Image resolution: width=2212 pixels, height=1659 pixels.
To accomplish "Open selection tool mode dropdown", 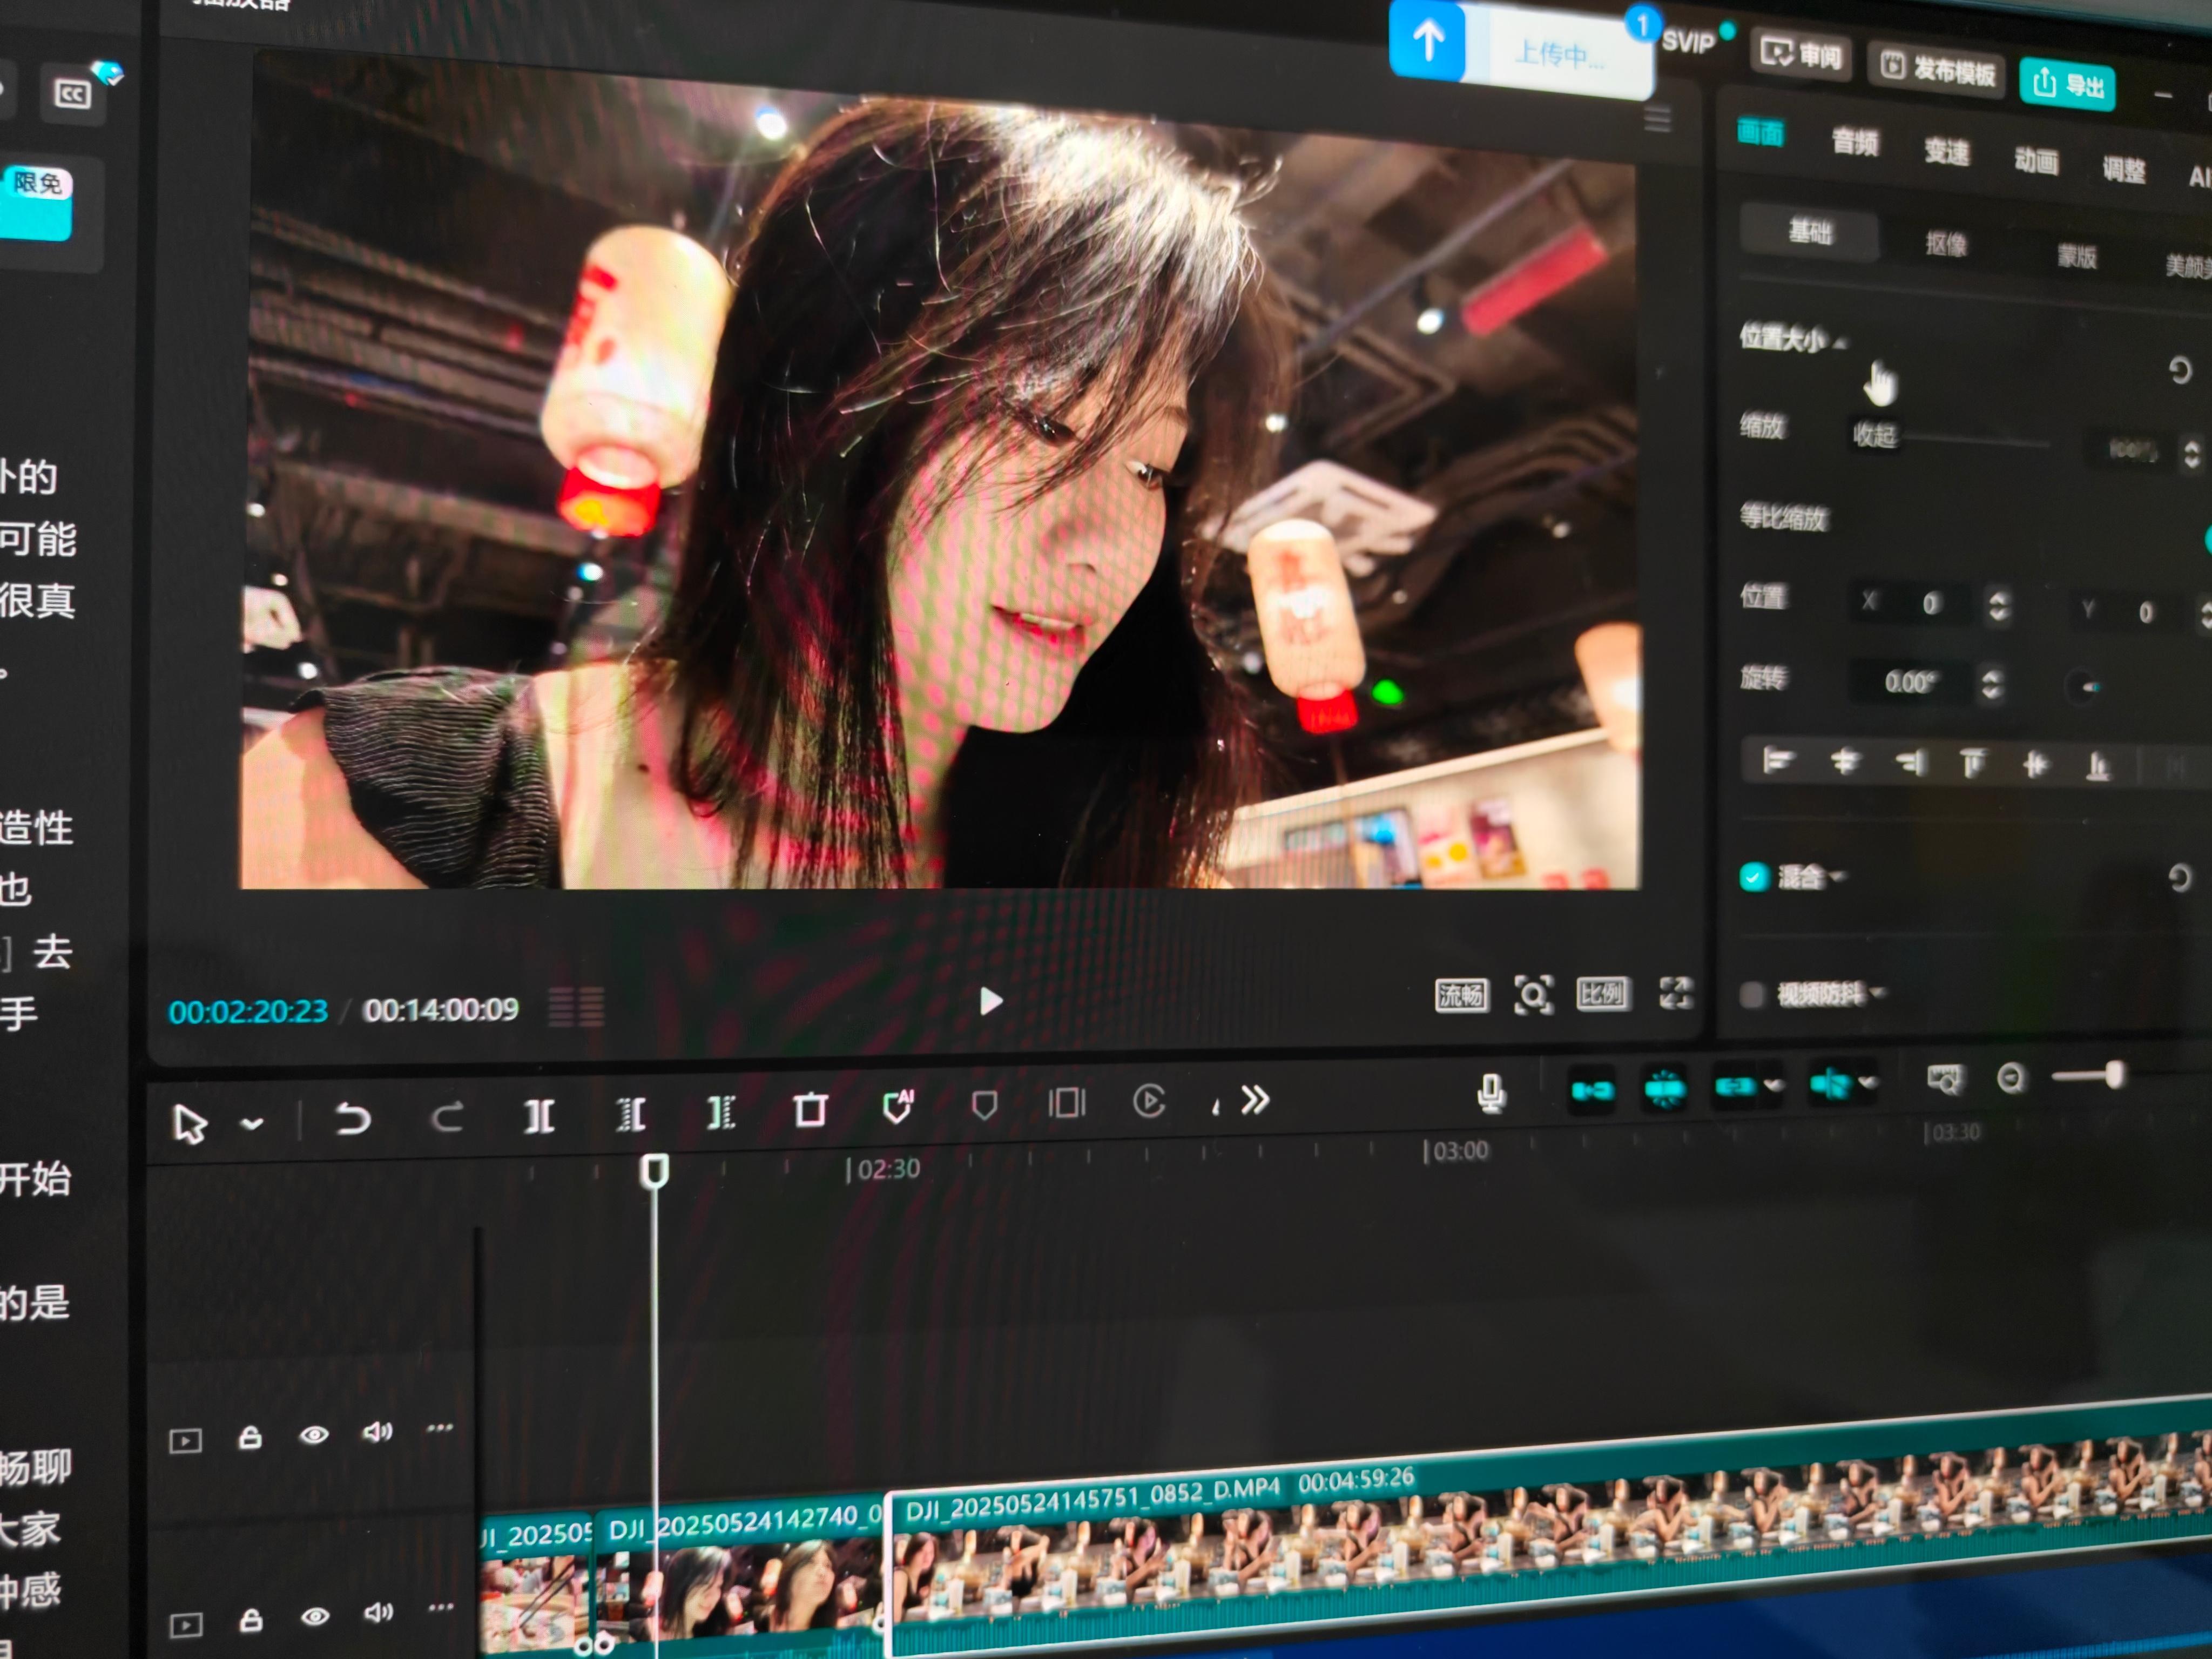I will 252,1124.
